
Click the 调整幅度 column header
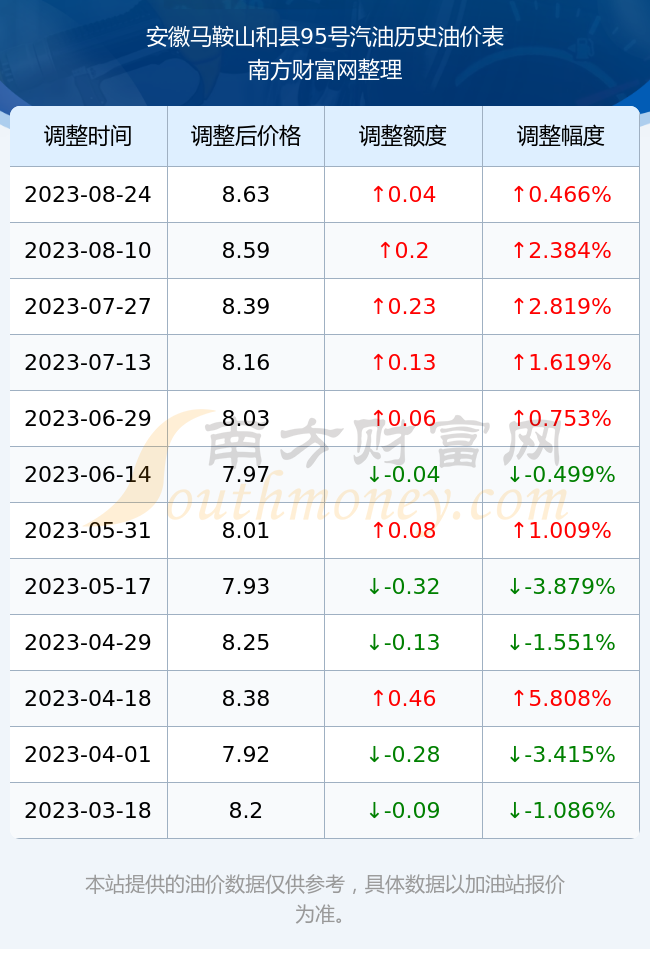coord(561,136)
